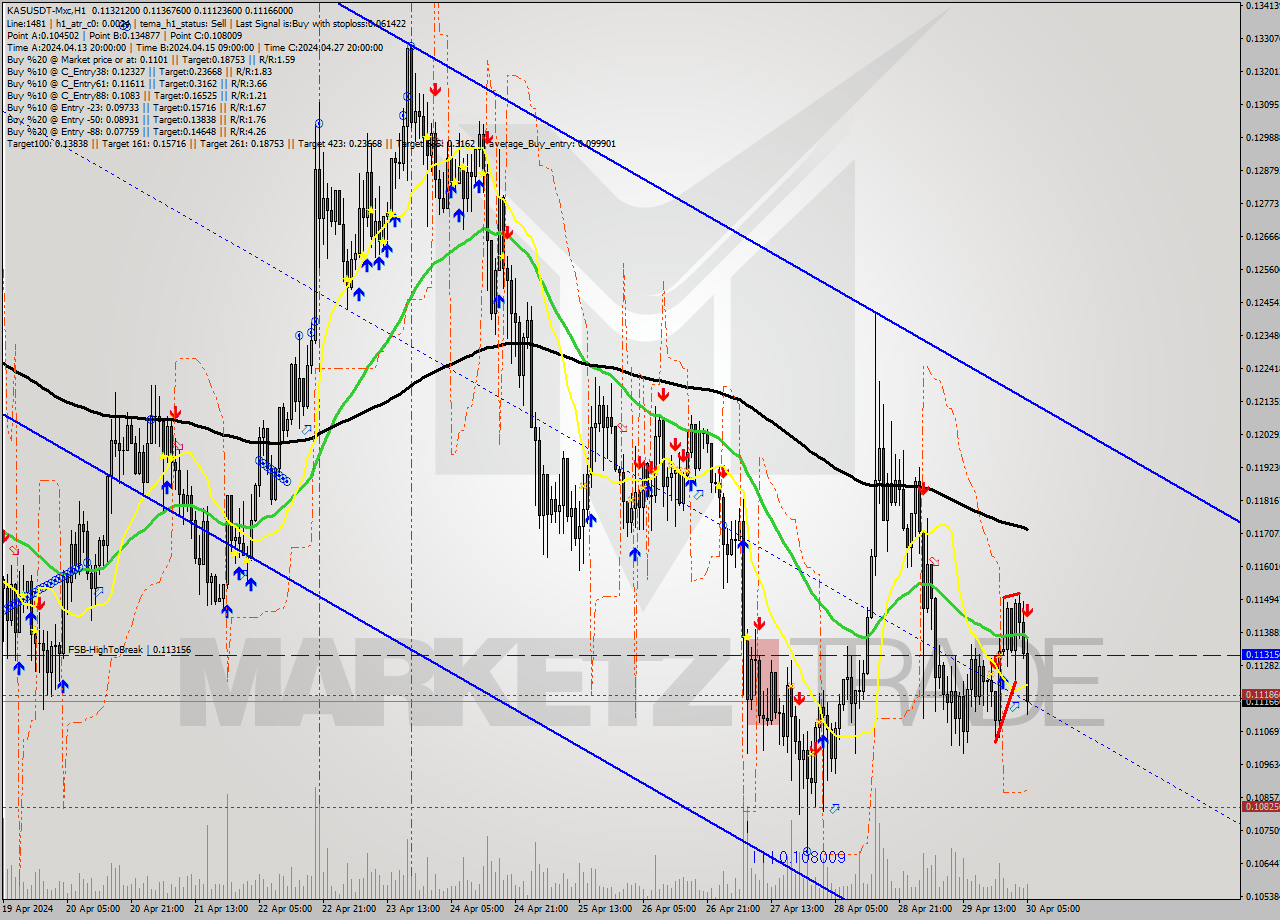The image size is (1280, 920).
Task: Click the 0.13201 price axis label
Action: click(1263, 71)
